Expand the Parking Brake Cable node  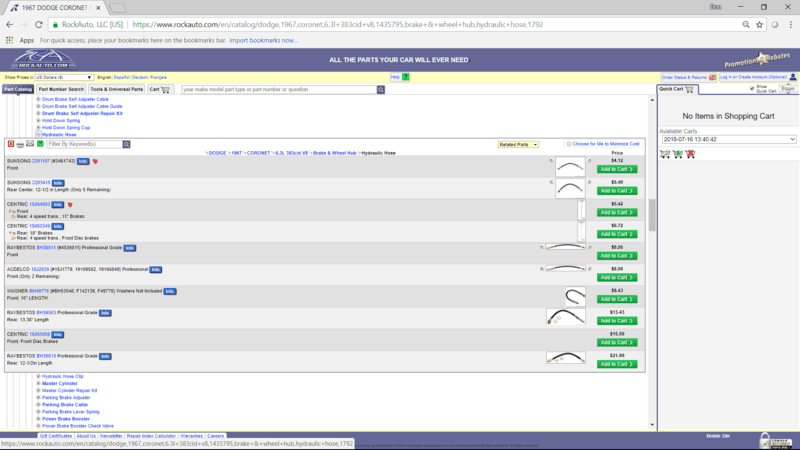tap(38, 405)
